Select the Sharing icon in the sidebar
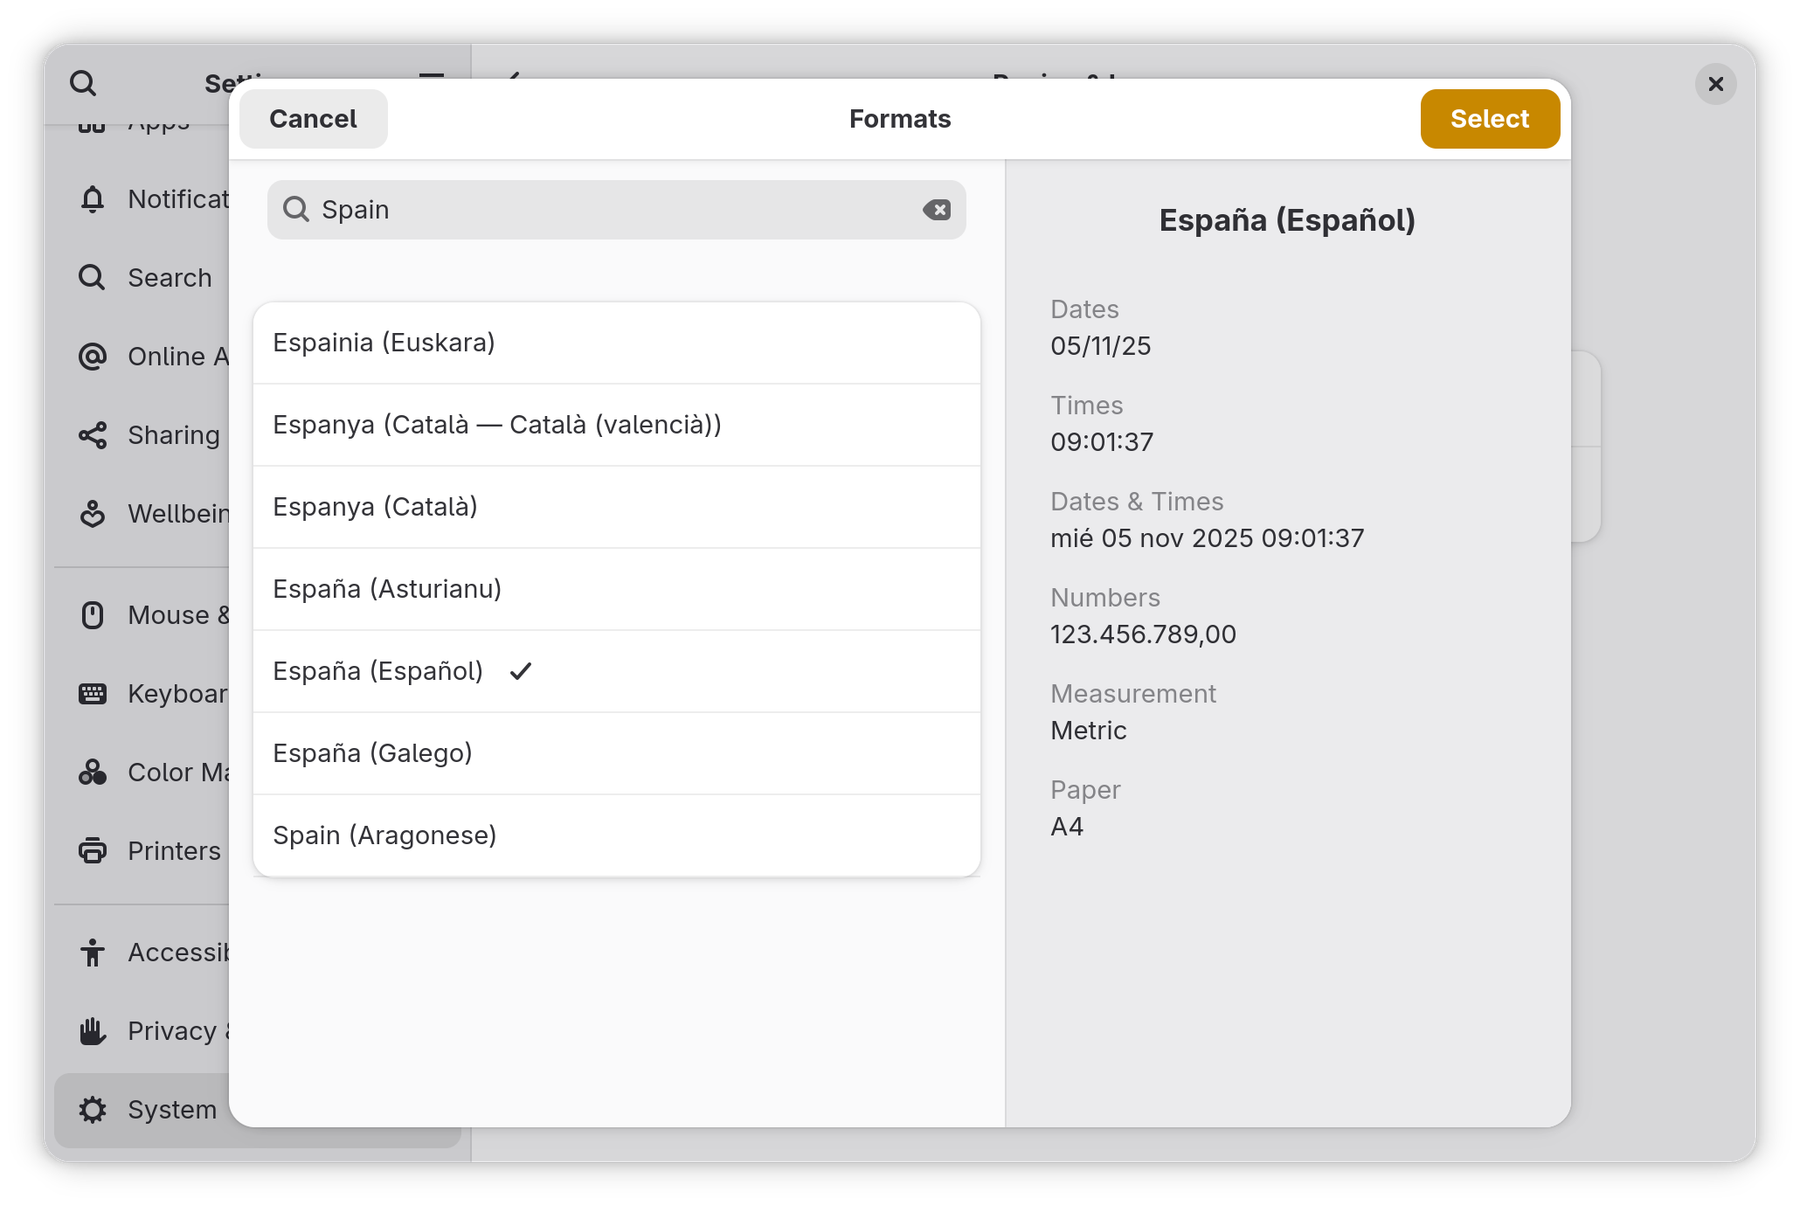The height and width of the screenshot is (1206, 1800). coord(91,435)
